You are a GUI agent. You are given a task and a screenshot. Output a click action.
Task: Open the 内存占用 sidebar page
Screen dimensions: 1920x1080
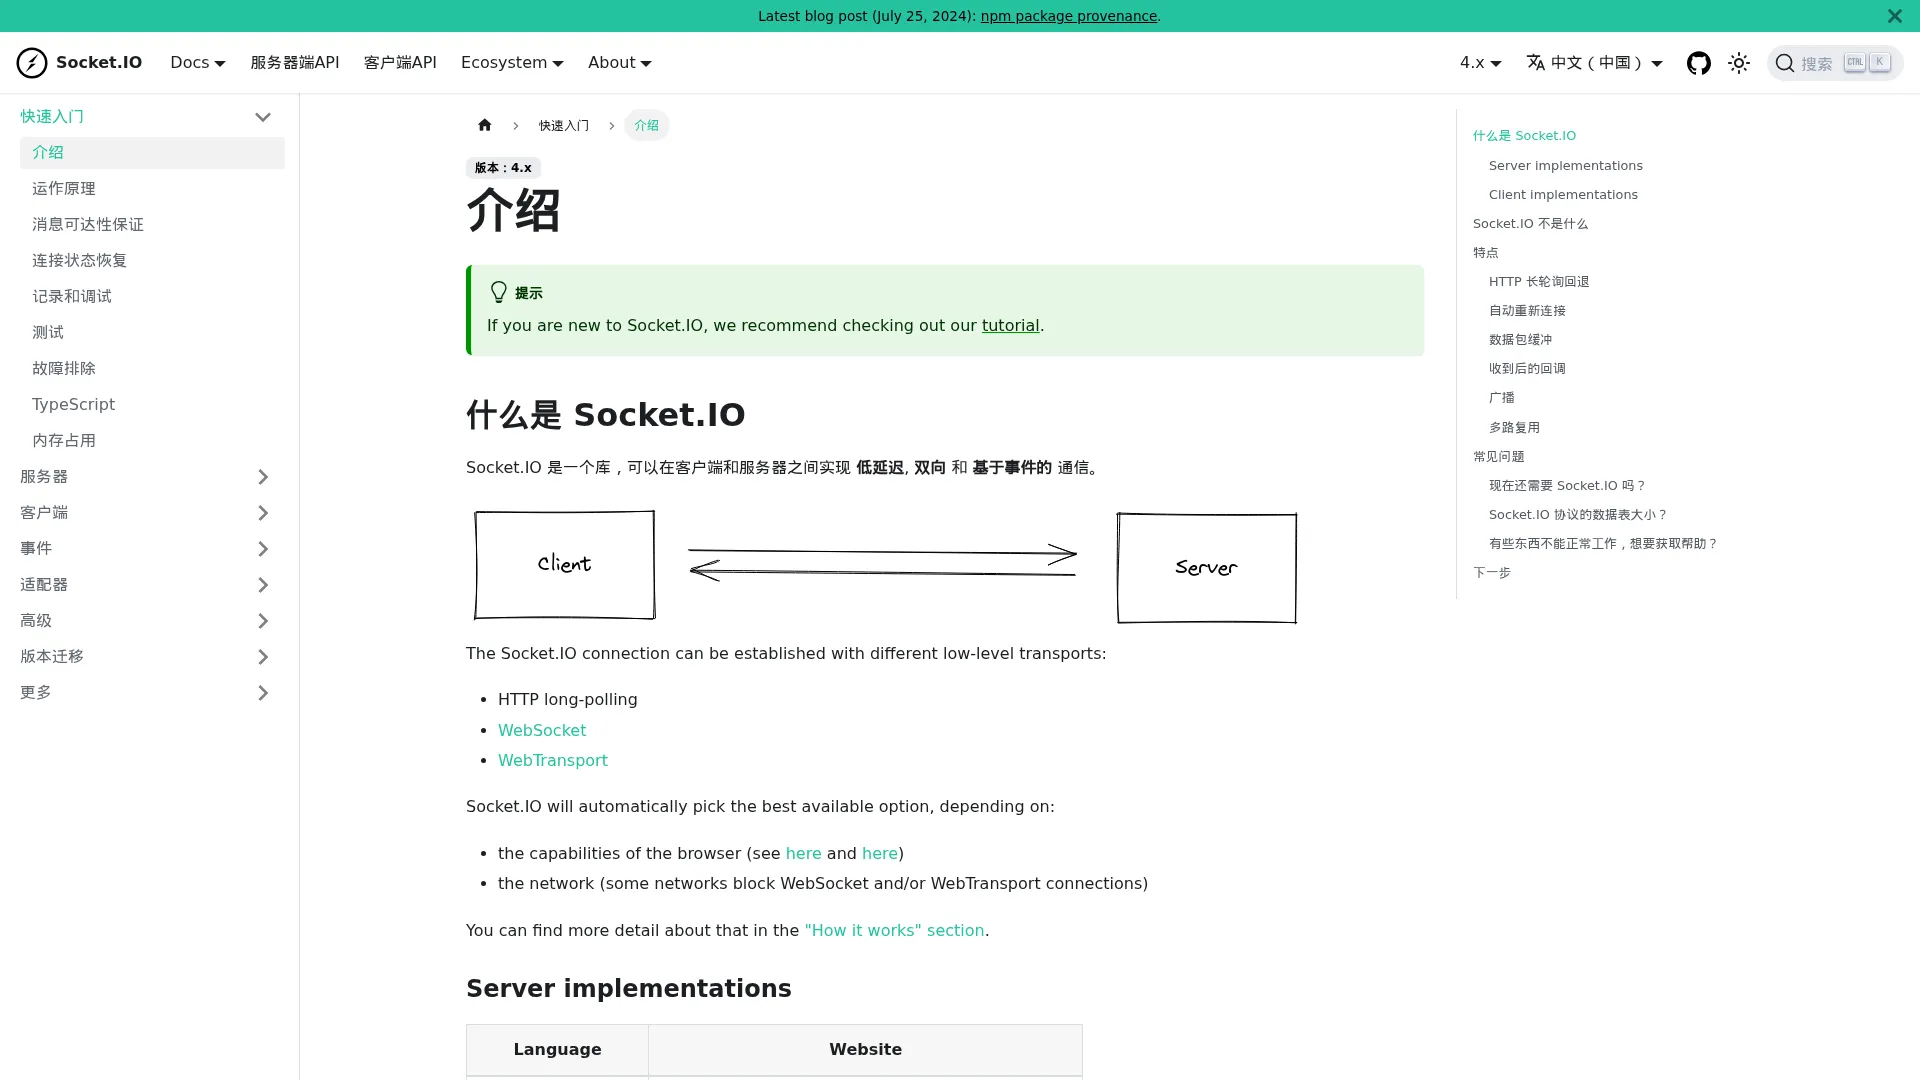(x=152, y=440)
